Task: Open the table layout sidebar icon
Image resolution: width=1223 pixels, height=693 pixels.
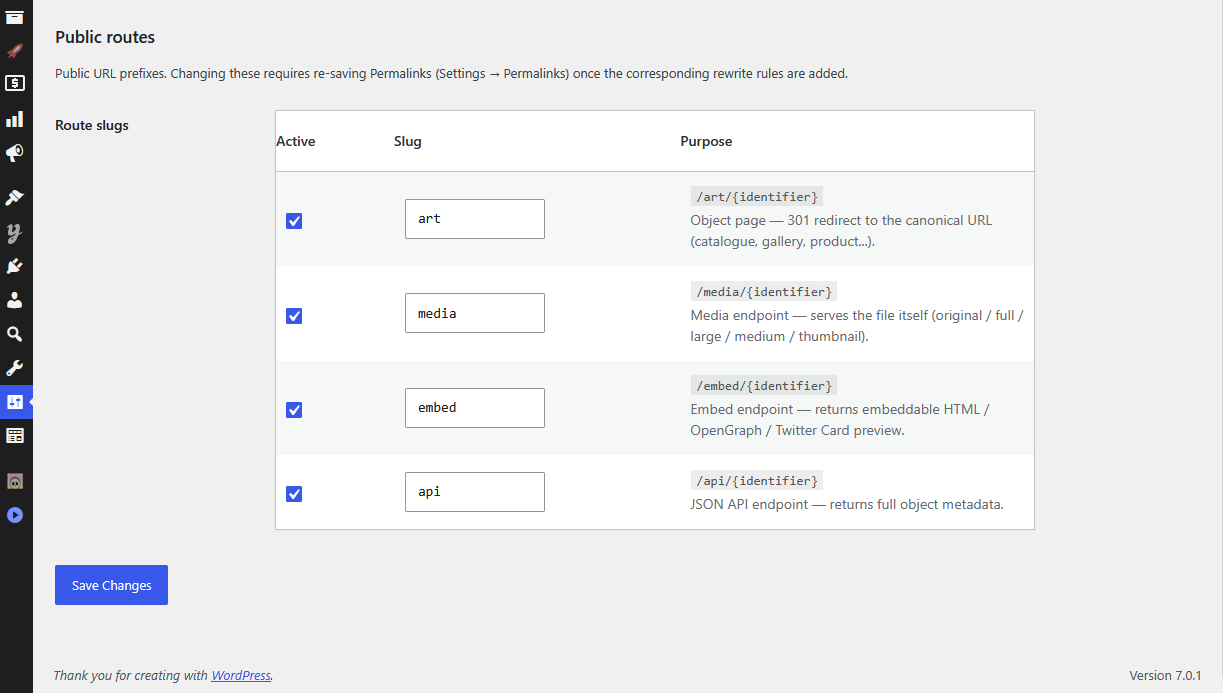Action: click(x=15, y=436)
